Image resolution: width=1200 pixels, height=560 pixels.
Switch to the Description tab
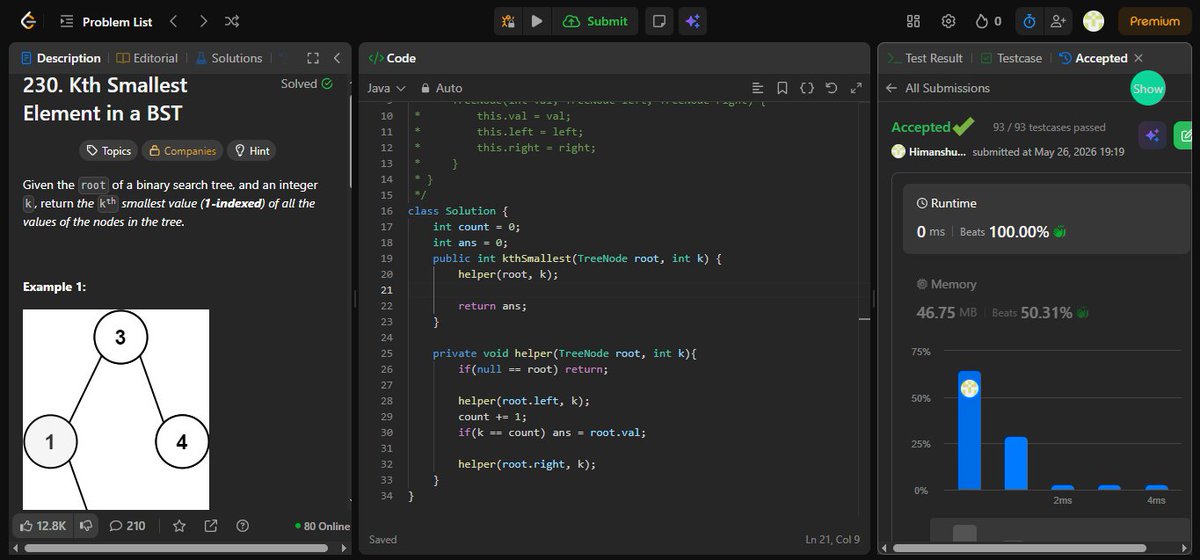pos(60,58)
